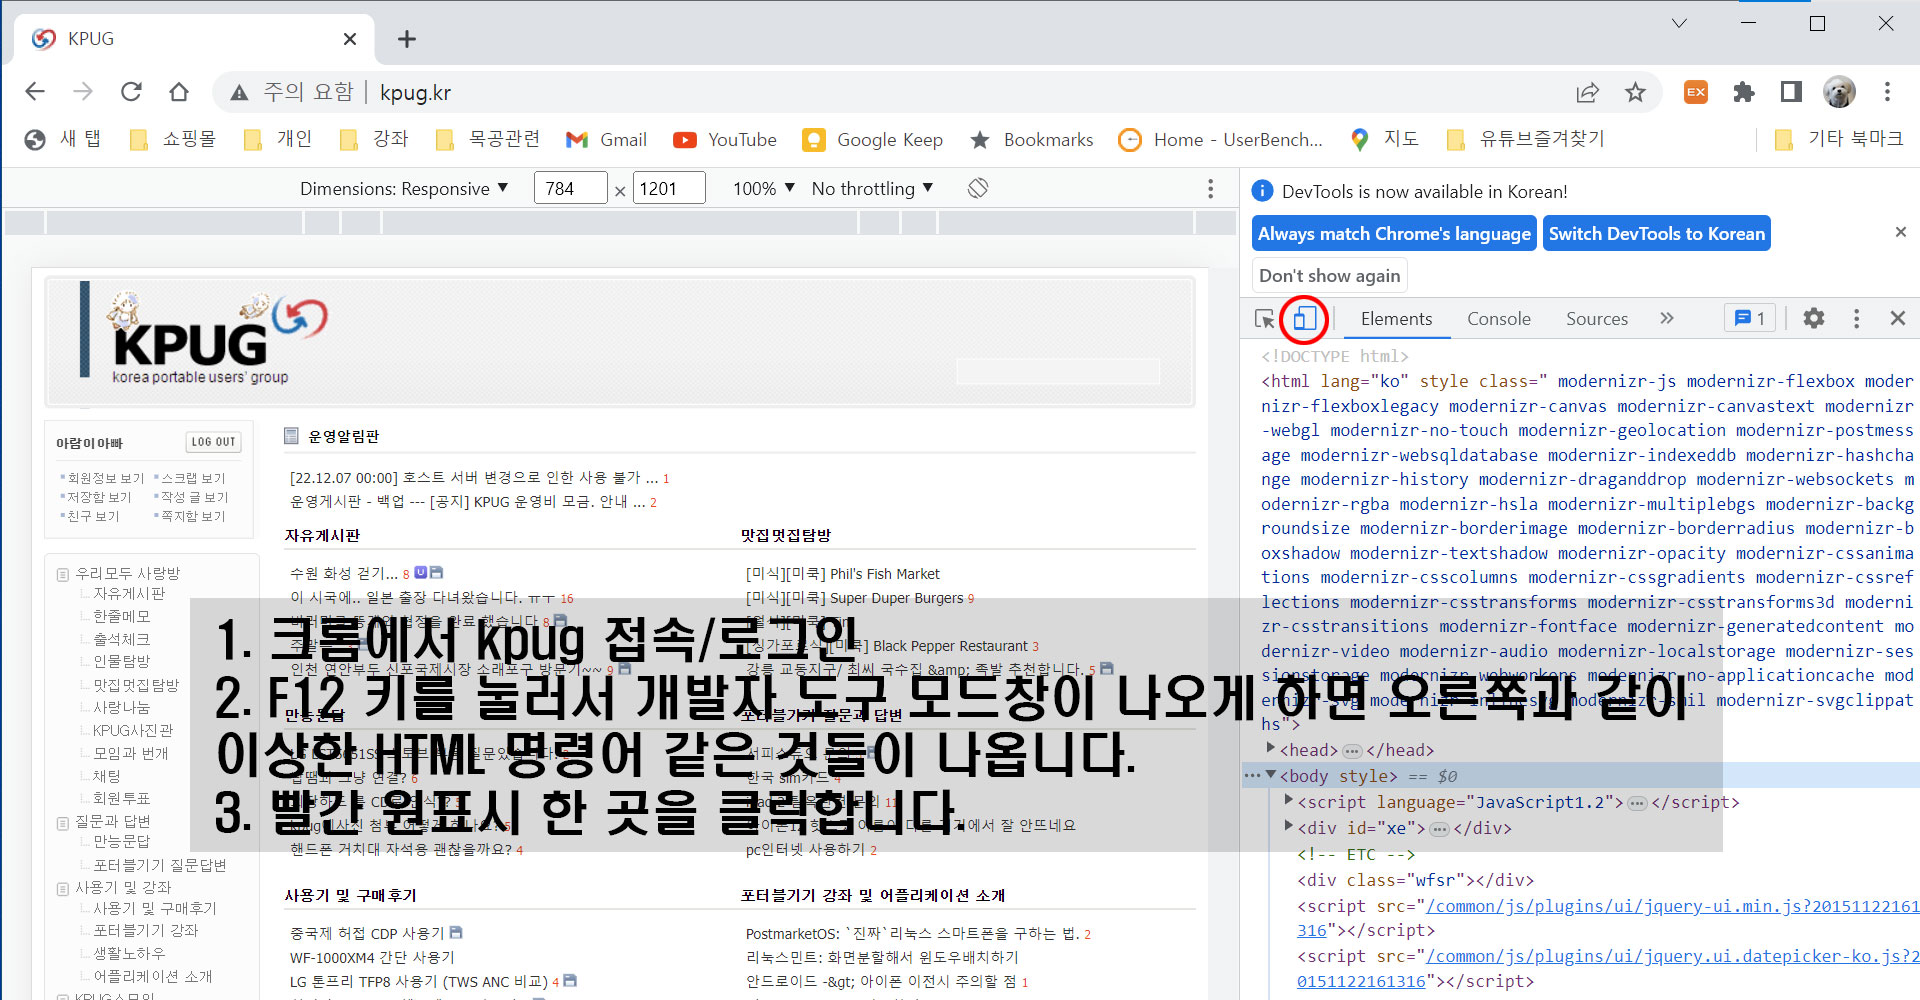Click the width field showing 784
Screen dimensions: 1920x1000
(x=571, y=188)
